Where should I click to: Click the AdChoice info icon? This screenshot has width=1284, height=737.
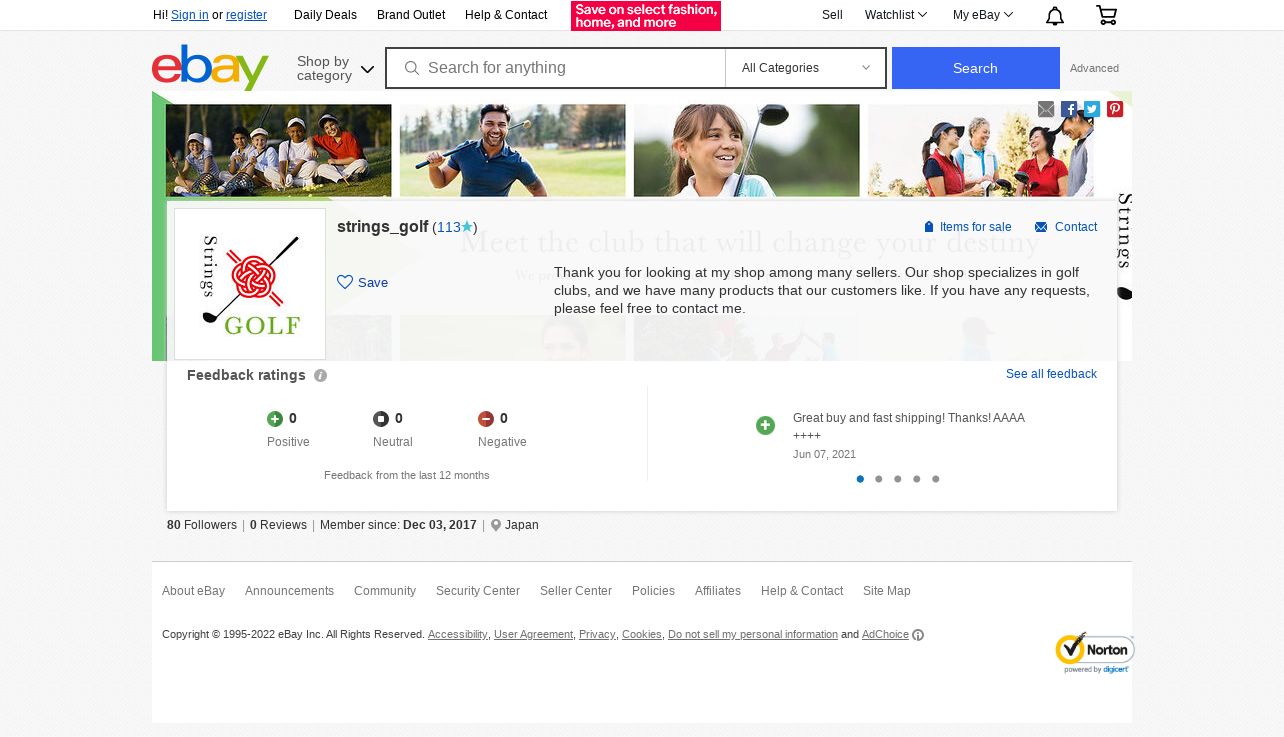[918, 635]
